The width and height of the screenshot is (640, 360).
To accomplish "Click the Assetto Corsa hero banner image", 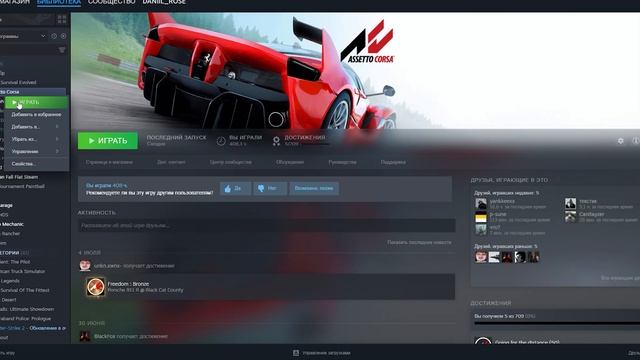I will click(x=355, y=70).
